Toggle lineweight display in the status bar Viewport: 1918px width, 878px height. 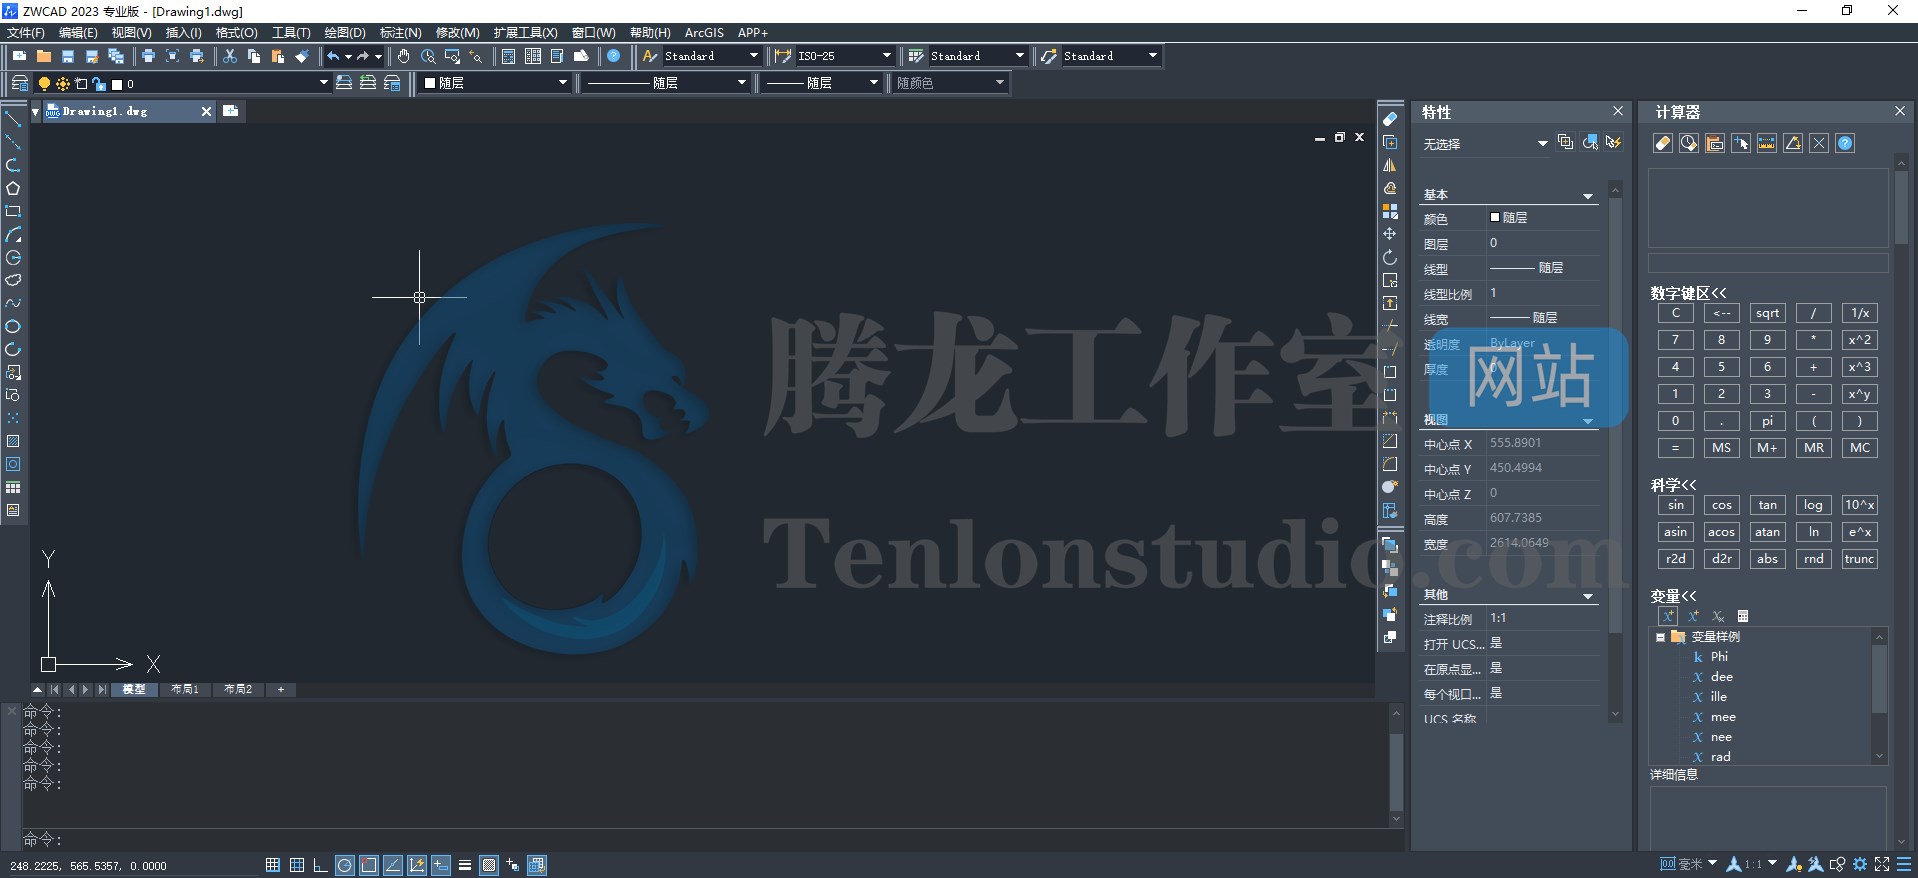pyautogui.click(x=465, y=865)
